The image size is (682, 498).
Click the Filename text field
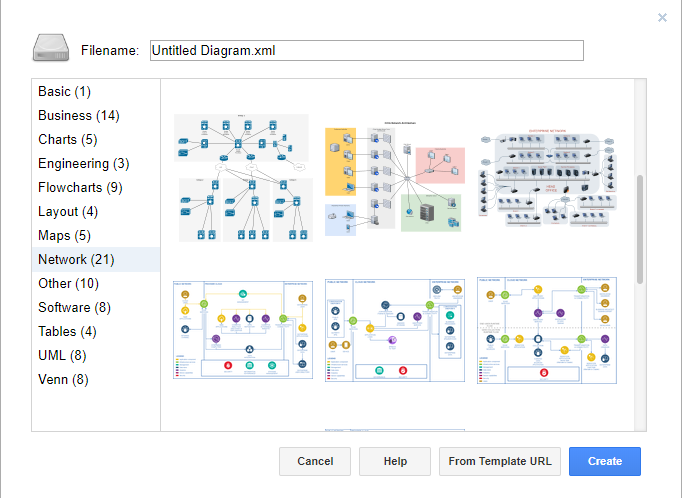pyautogui.click(x=366, y=51)
